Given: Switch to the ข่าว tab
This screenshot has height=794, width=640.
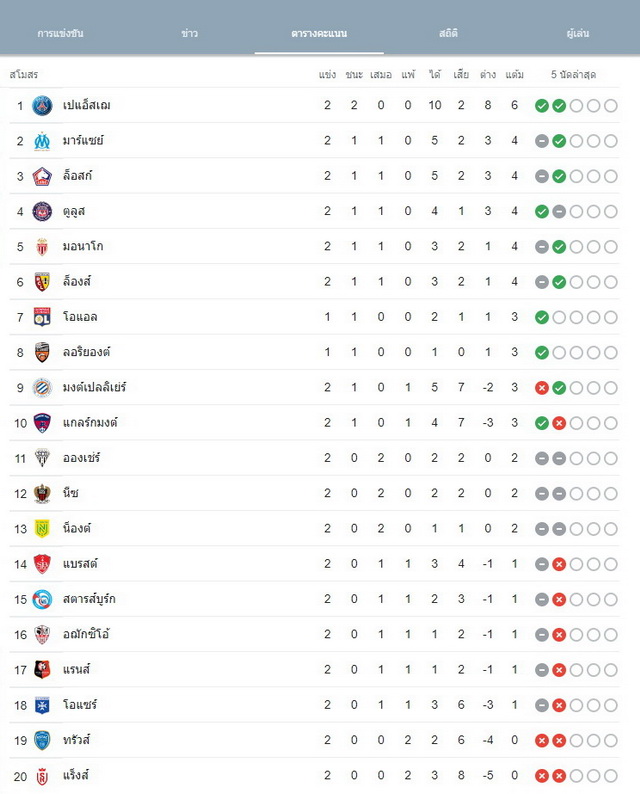Looking at the screenshot, I should tap(189, 33).
